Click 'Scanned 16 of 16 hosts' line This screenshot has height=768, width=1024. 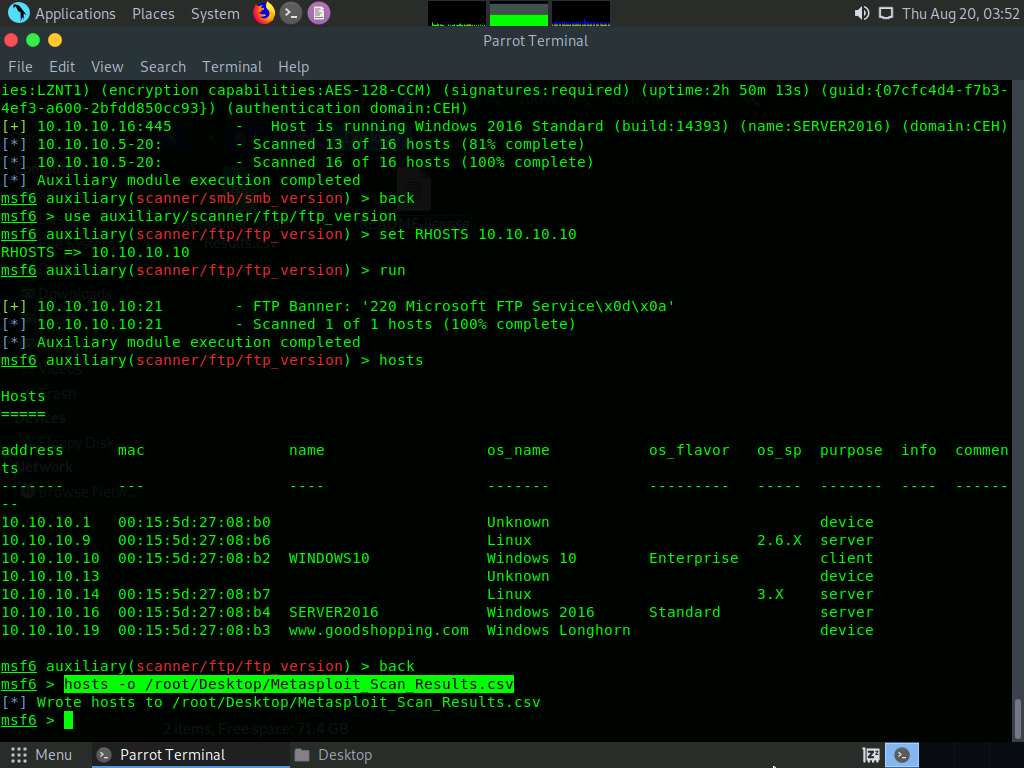click(x=297, y=162)
